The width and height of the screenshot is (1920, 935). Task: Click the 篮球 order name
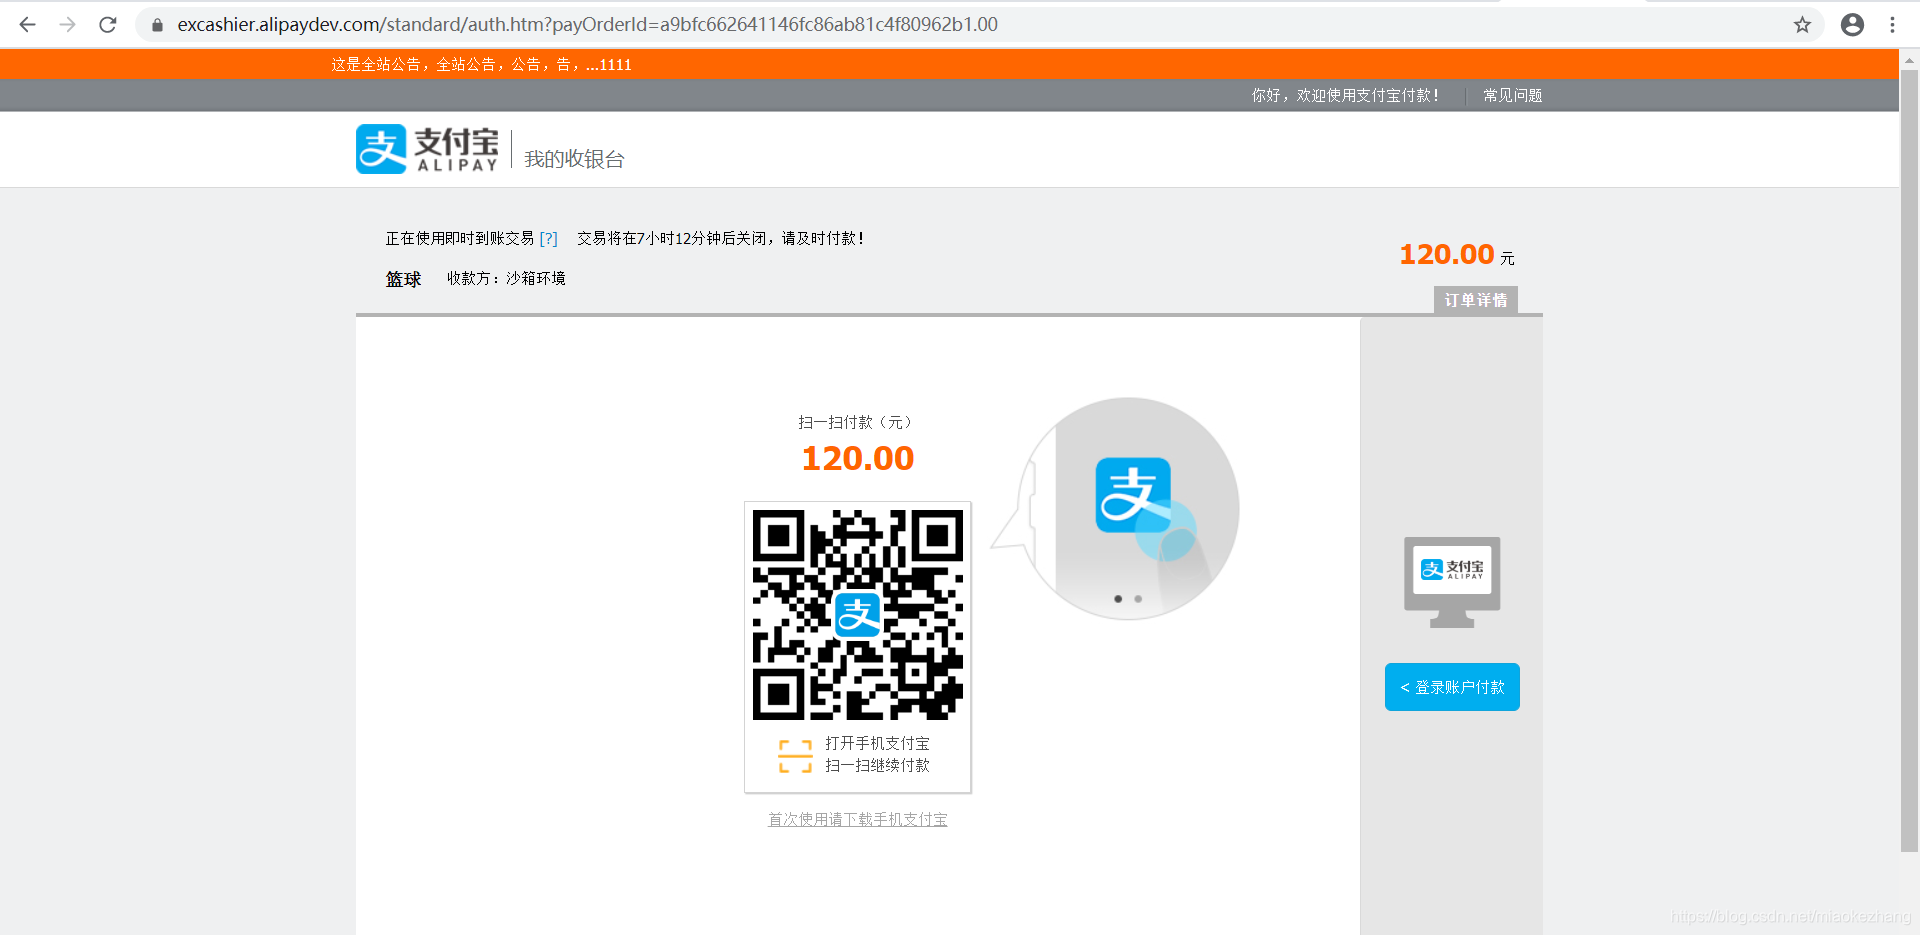pos(404,279)
